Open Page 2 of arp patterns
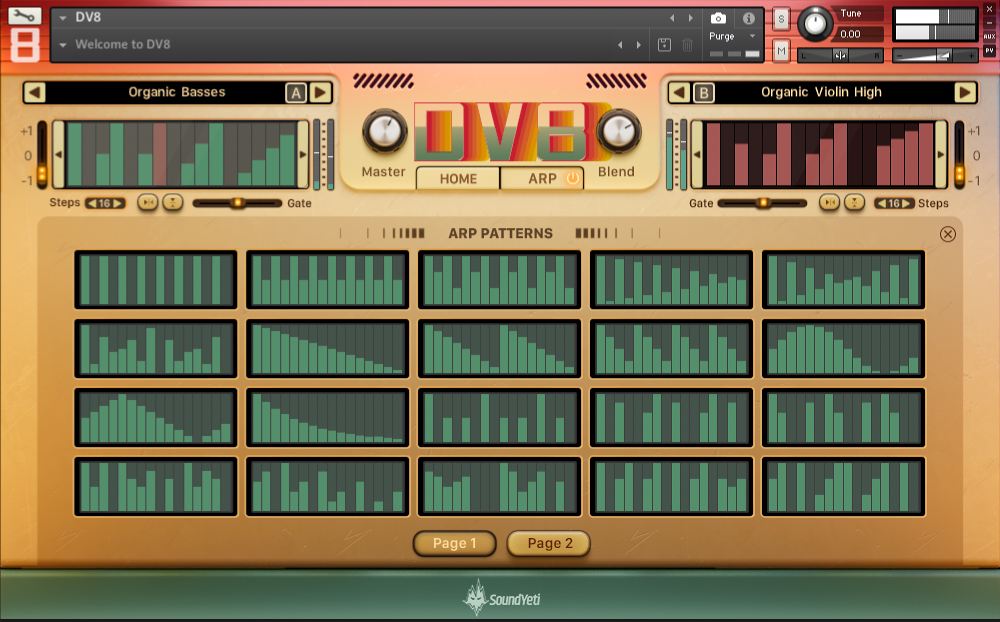Image resolution: width=1000 pixels, height=622 pixels. (548, 544)
